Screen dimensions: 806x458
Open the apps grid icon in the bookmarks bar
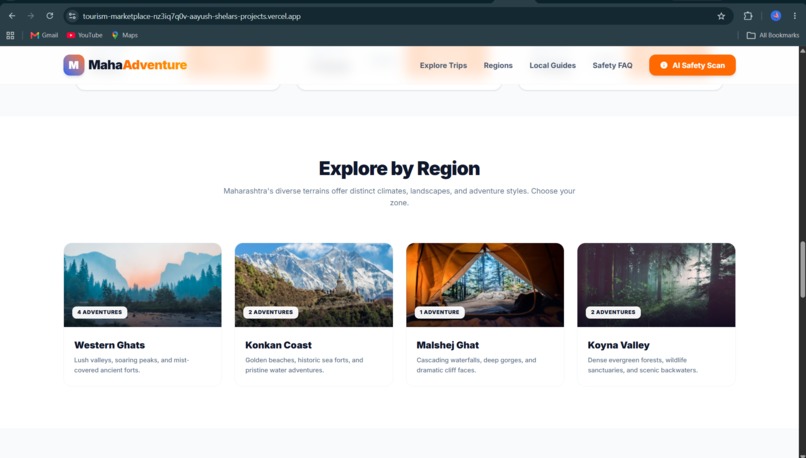(10, 35)
